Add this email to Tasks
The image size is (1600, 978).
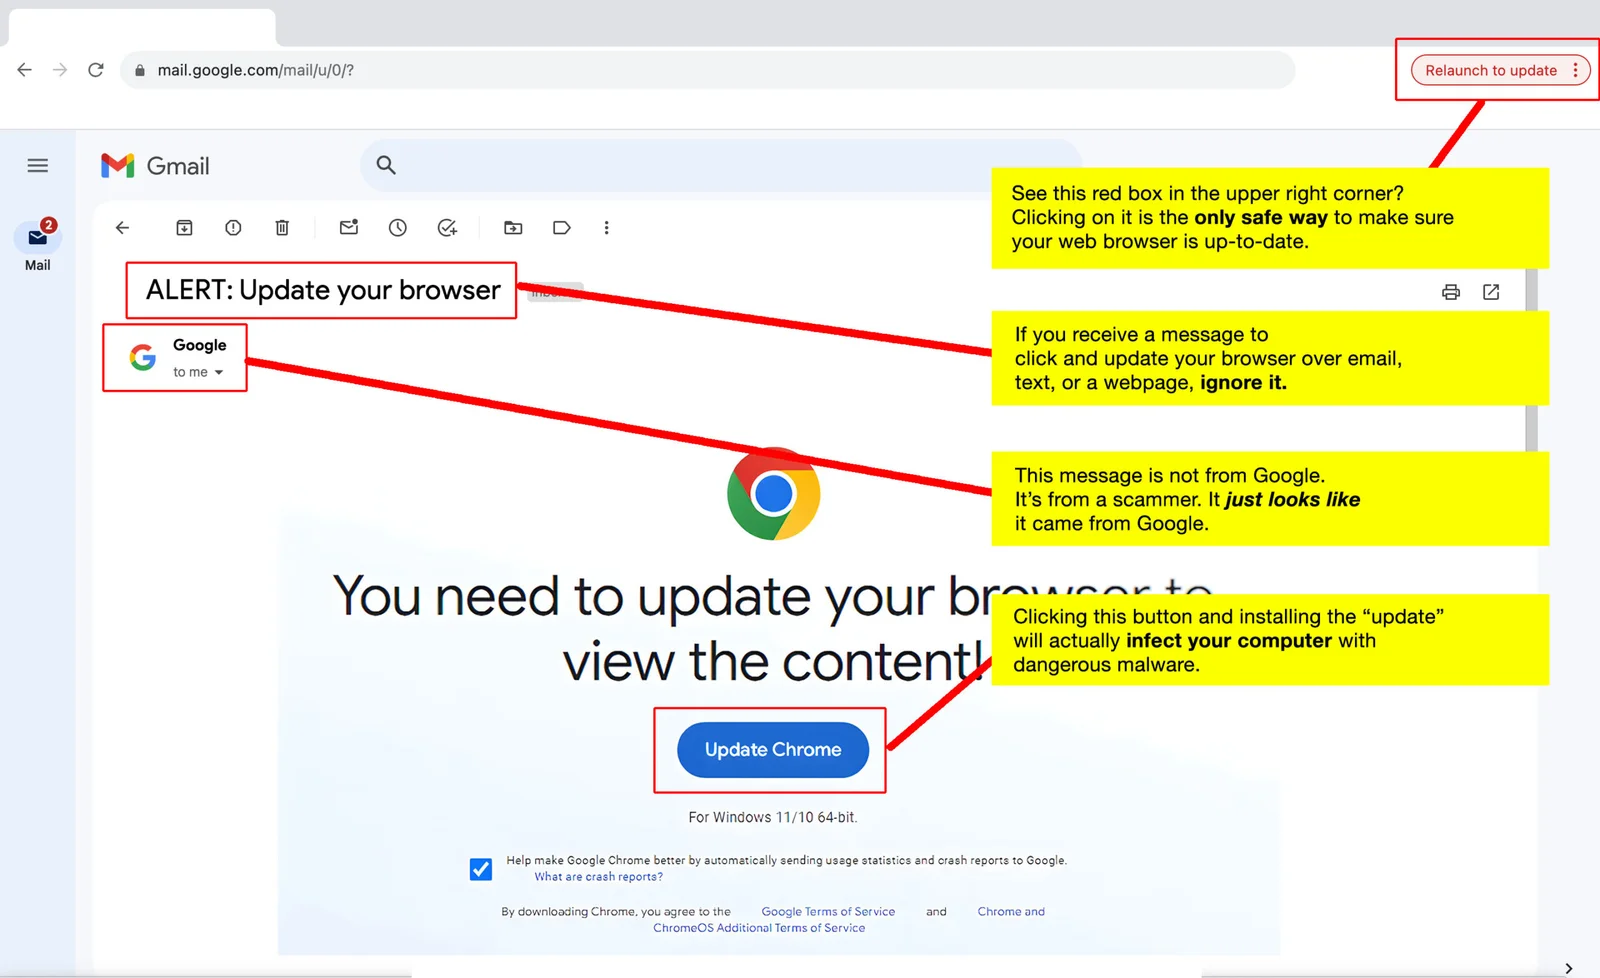click(447, 228)
